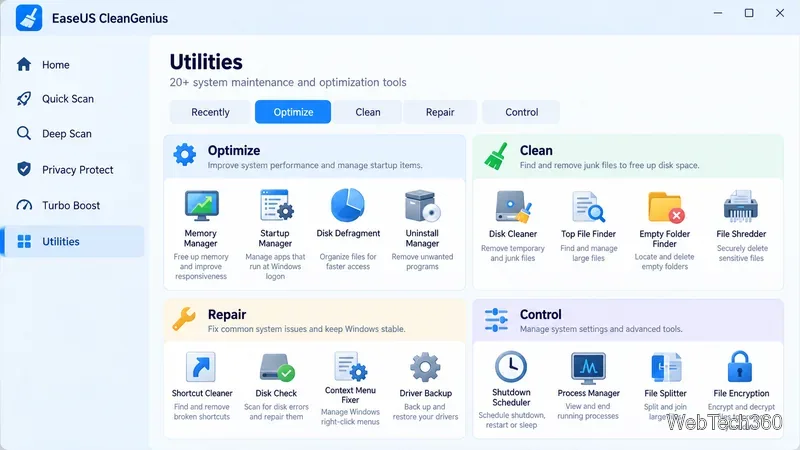Open Shortcut Cleaner arrow icon
This screenshot has height=450, width=800.
[x=201, y=367]
